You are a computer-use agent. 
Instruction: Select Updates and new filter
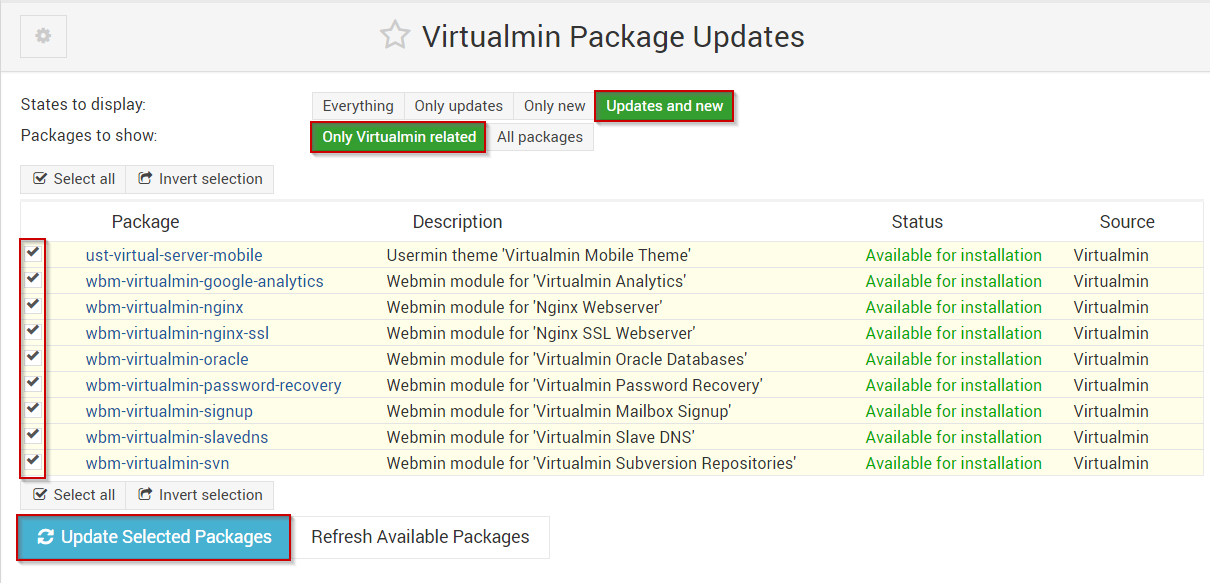tap(665, 106)
